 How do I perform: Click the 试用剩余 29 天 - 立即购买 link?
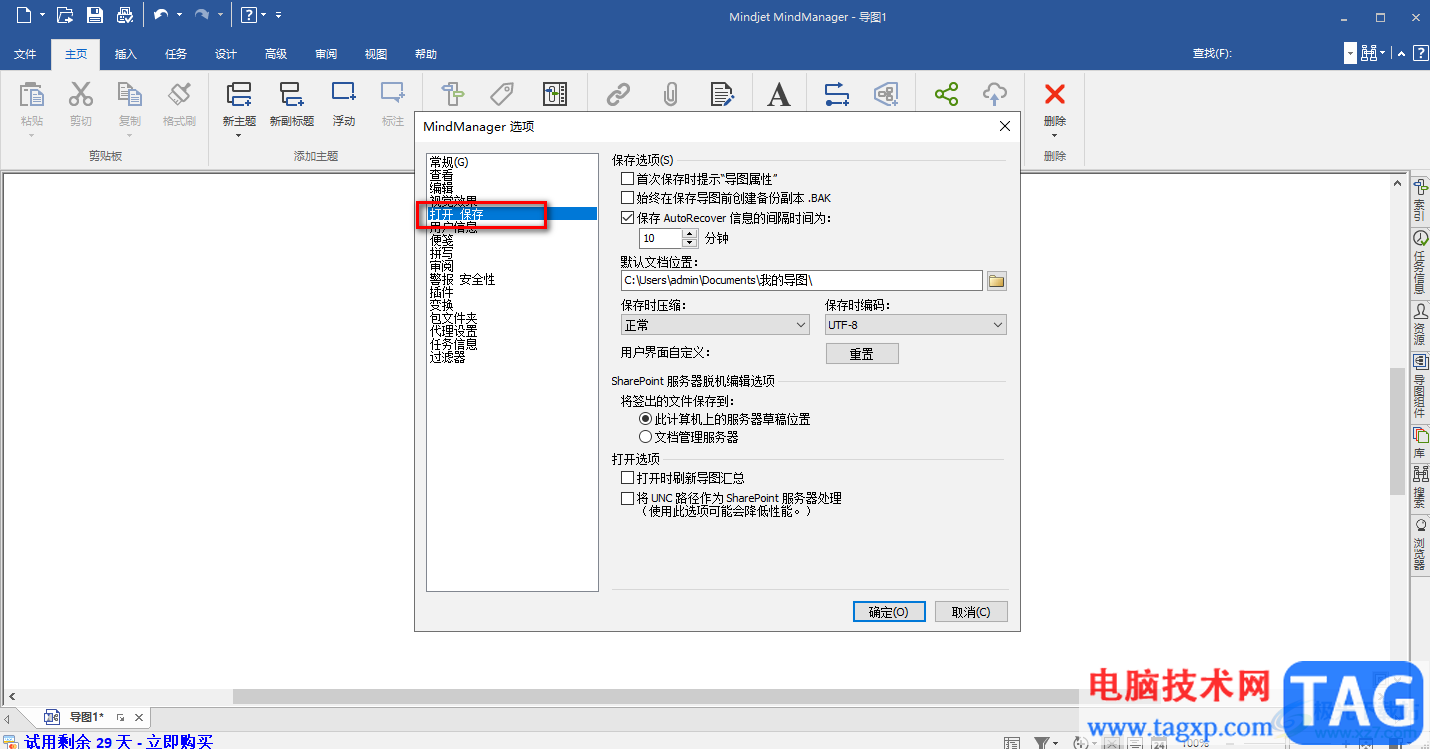pos(119,741)
